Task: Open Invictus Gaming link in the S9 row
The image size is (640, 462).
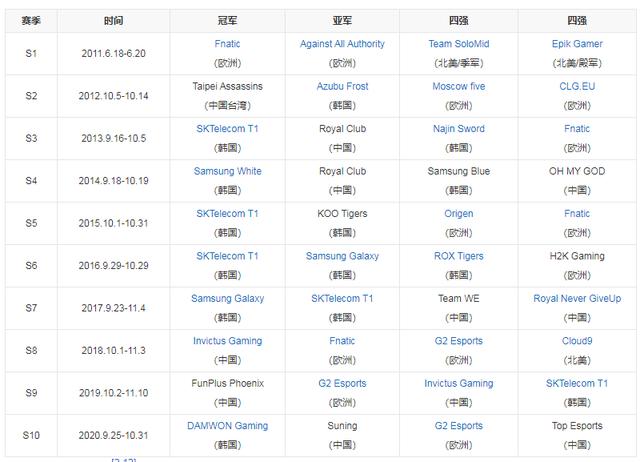Action: (459, 383)
